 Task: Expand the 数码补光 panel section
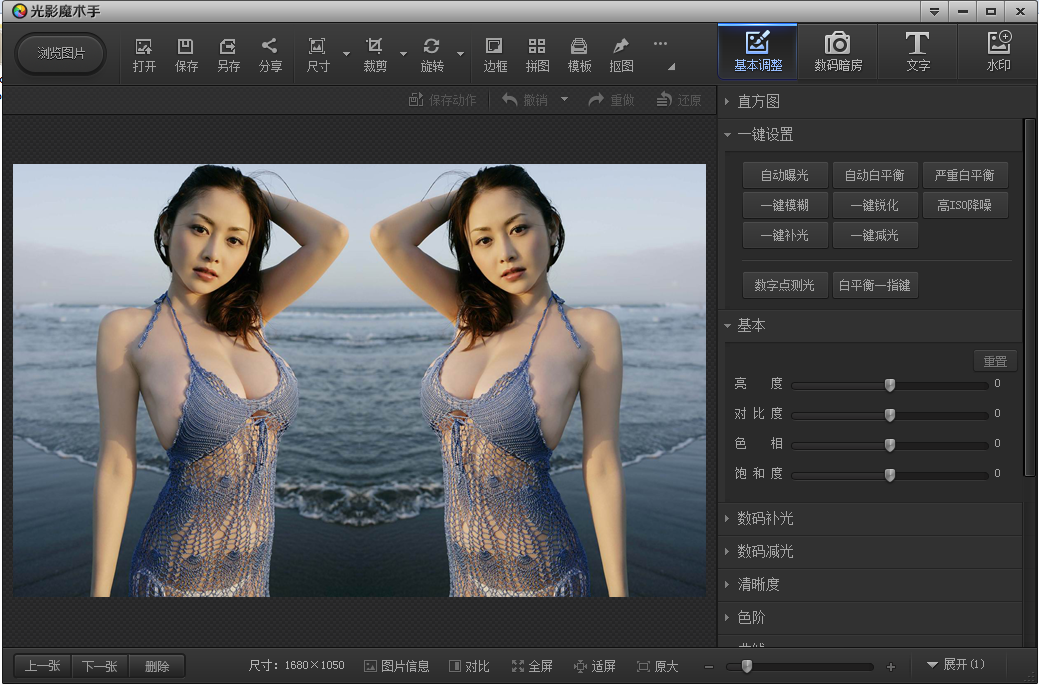coord(765,518)
